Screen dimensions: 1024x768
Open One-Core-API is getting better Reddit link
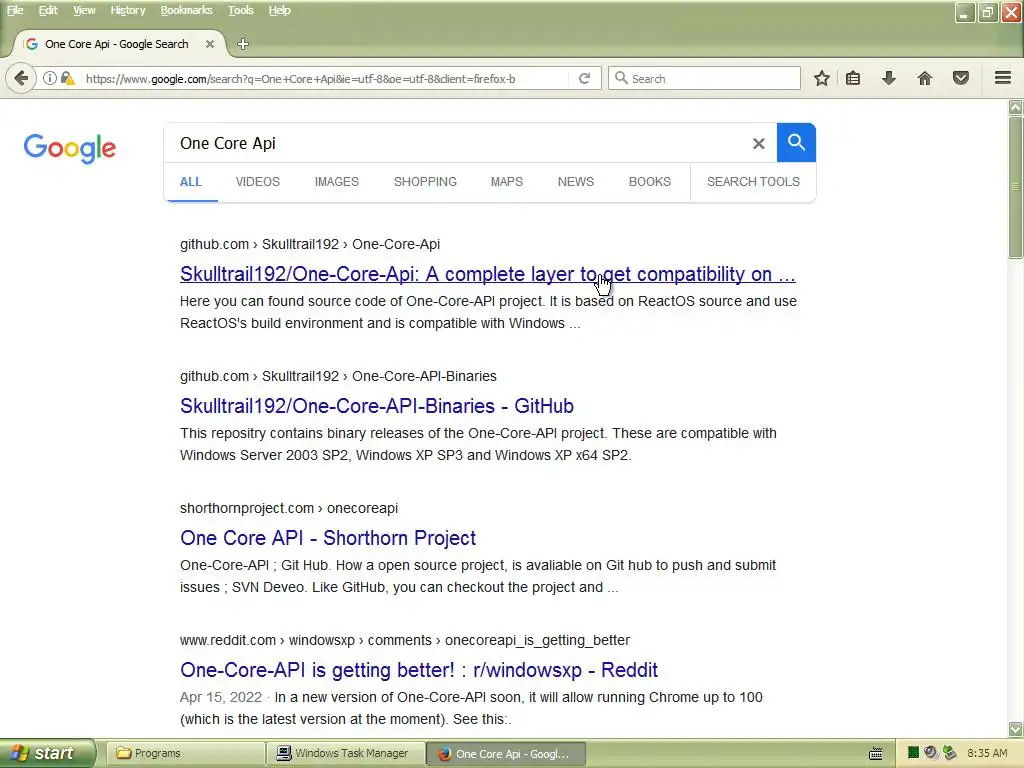[419, 670]
